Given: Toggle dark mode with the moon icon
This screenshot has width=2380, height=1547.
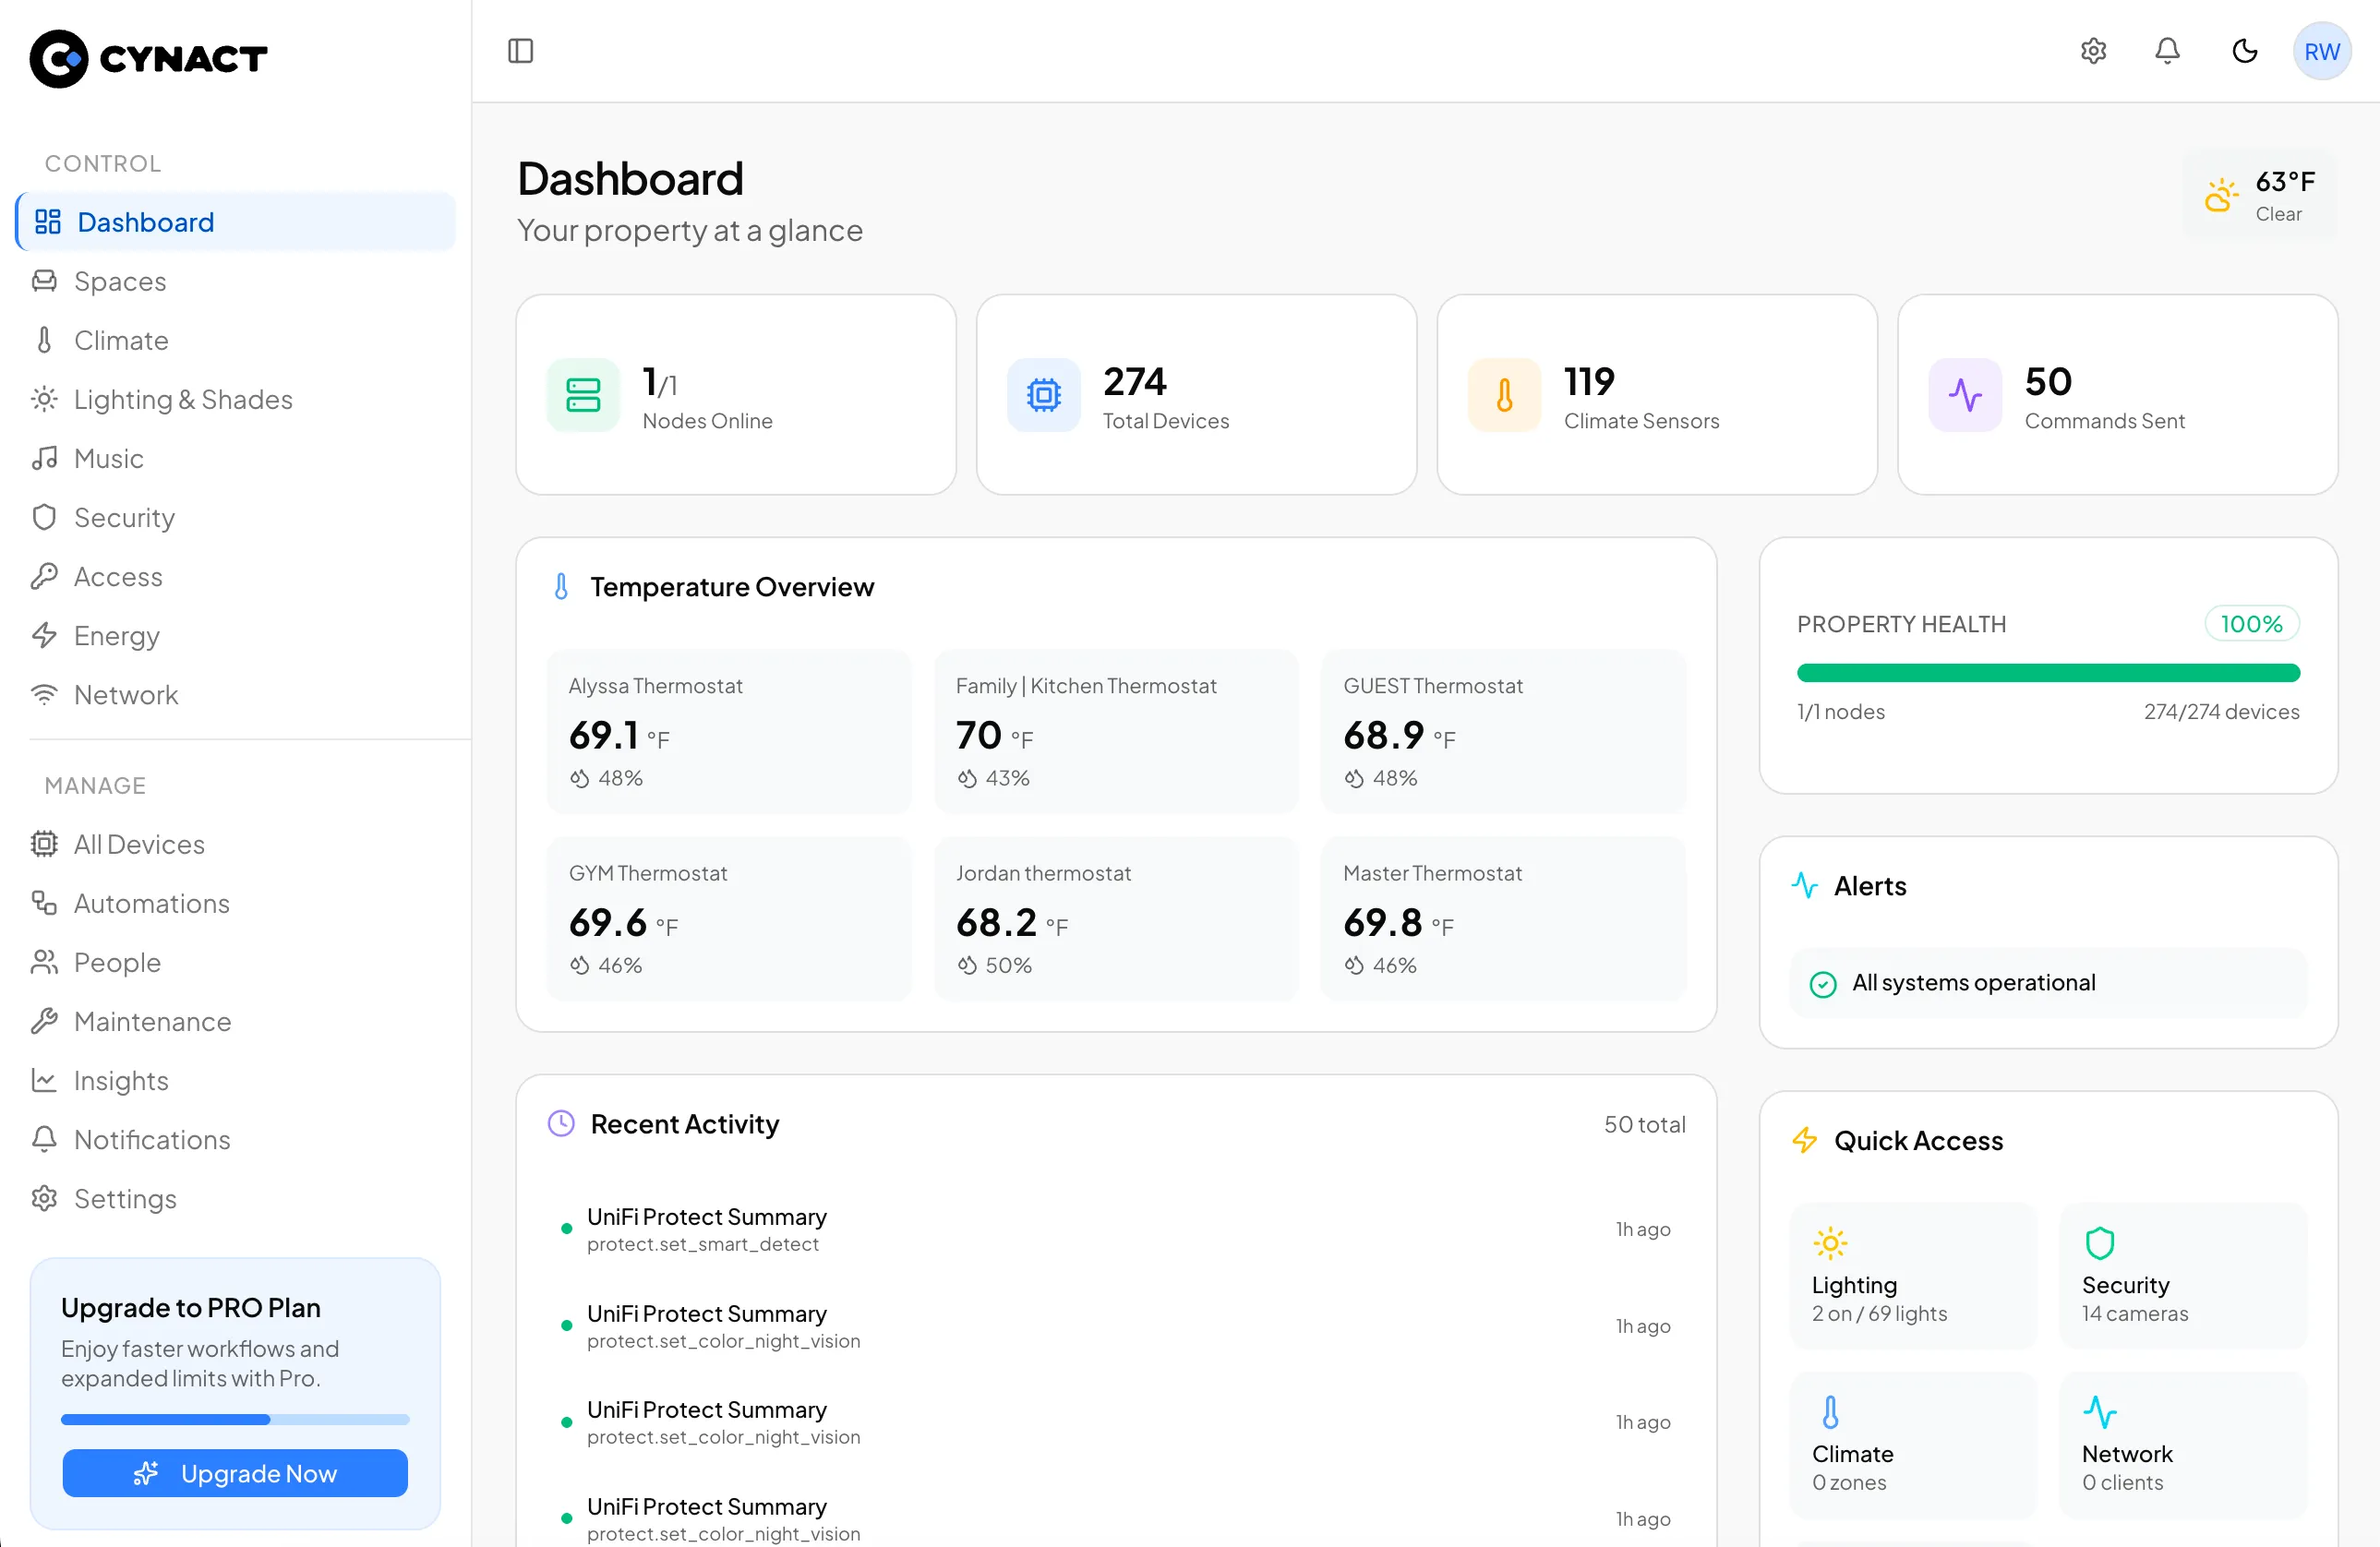Looking at the screenshot, I should (2245, 50).
